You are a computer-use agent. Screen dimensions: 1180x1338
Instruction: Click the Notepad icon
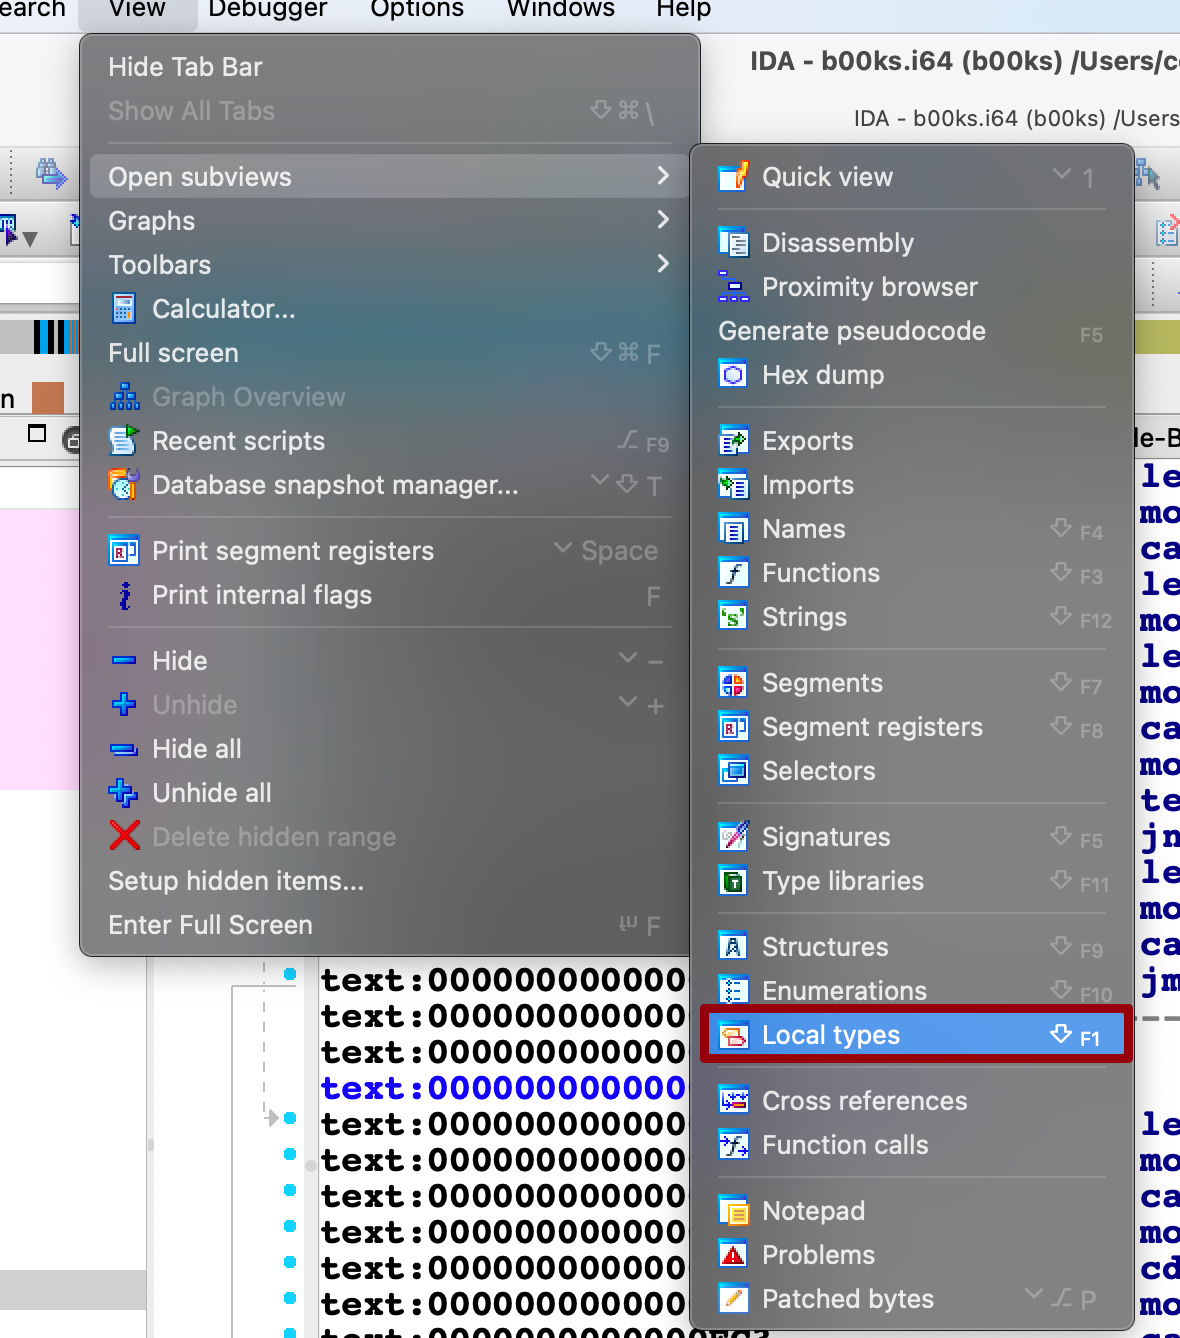pyautogui.click(x=733, y=1211)
